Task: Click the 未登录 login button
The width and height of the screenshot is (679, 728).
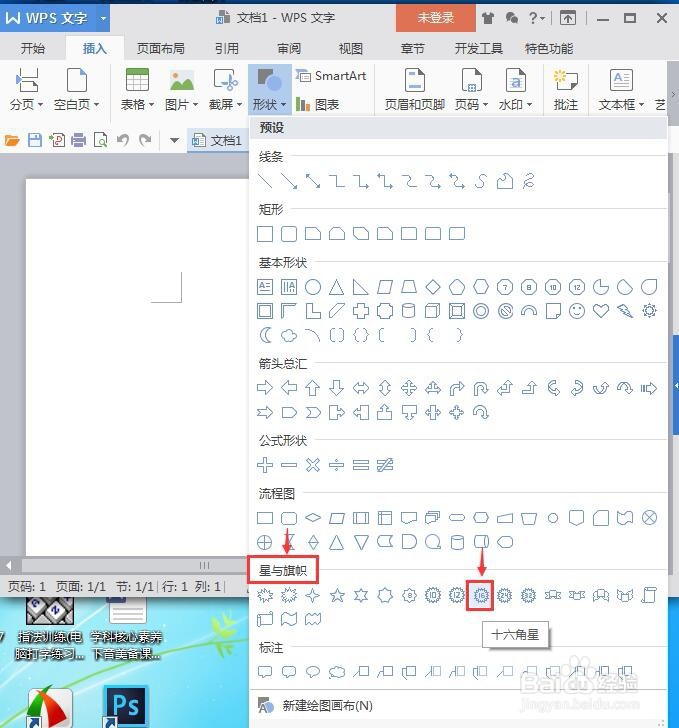Action: 436,18
